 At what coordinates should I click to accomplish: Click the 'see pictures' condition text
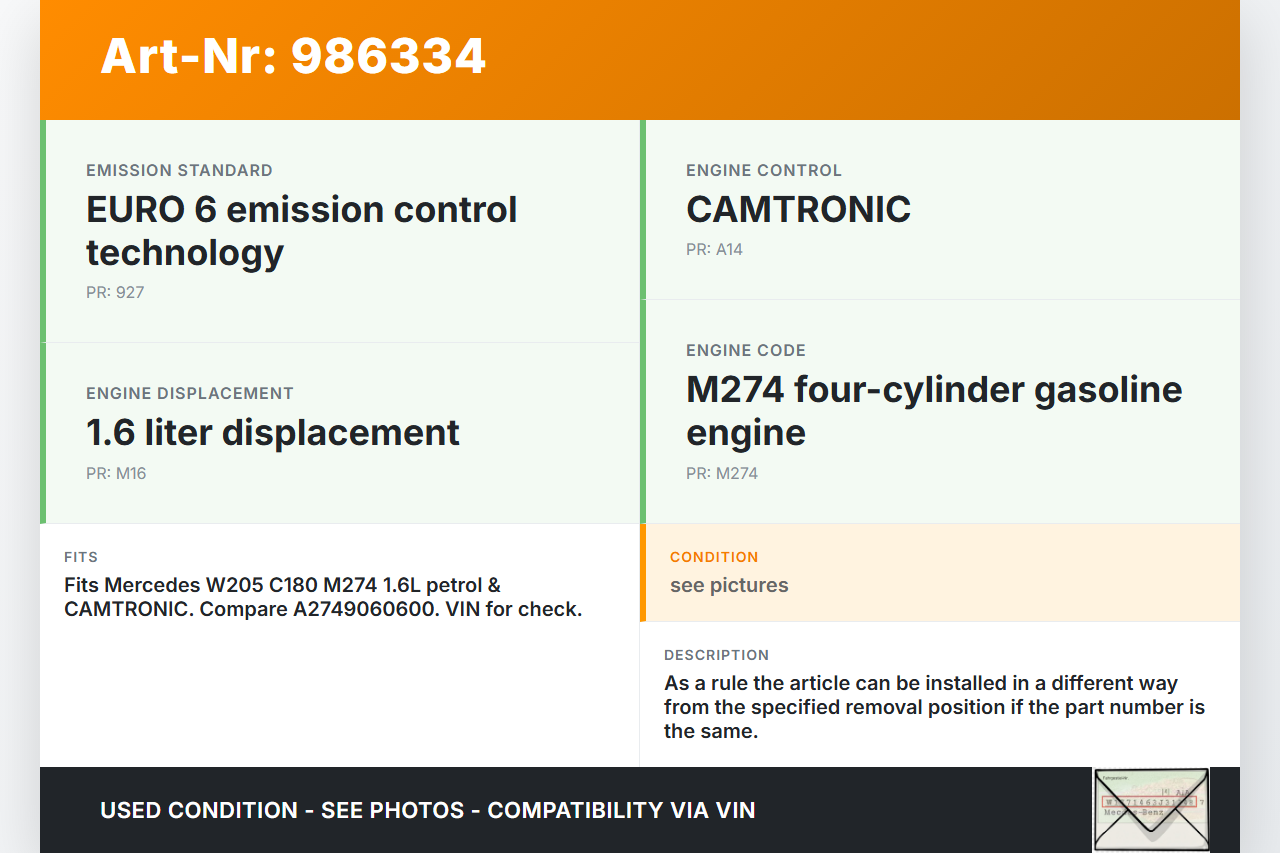[x=729, y=586]
